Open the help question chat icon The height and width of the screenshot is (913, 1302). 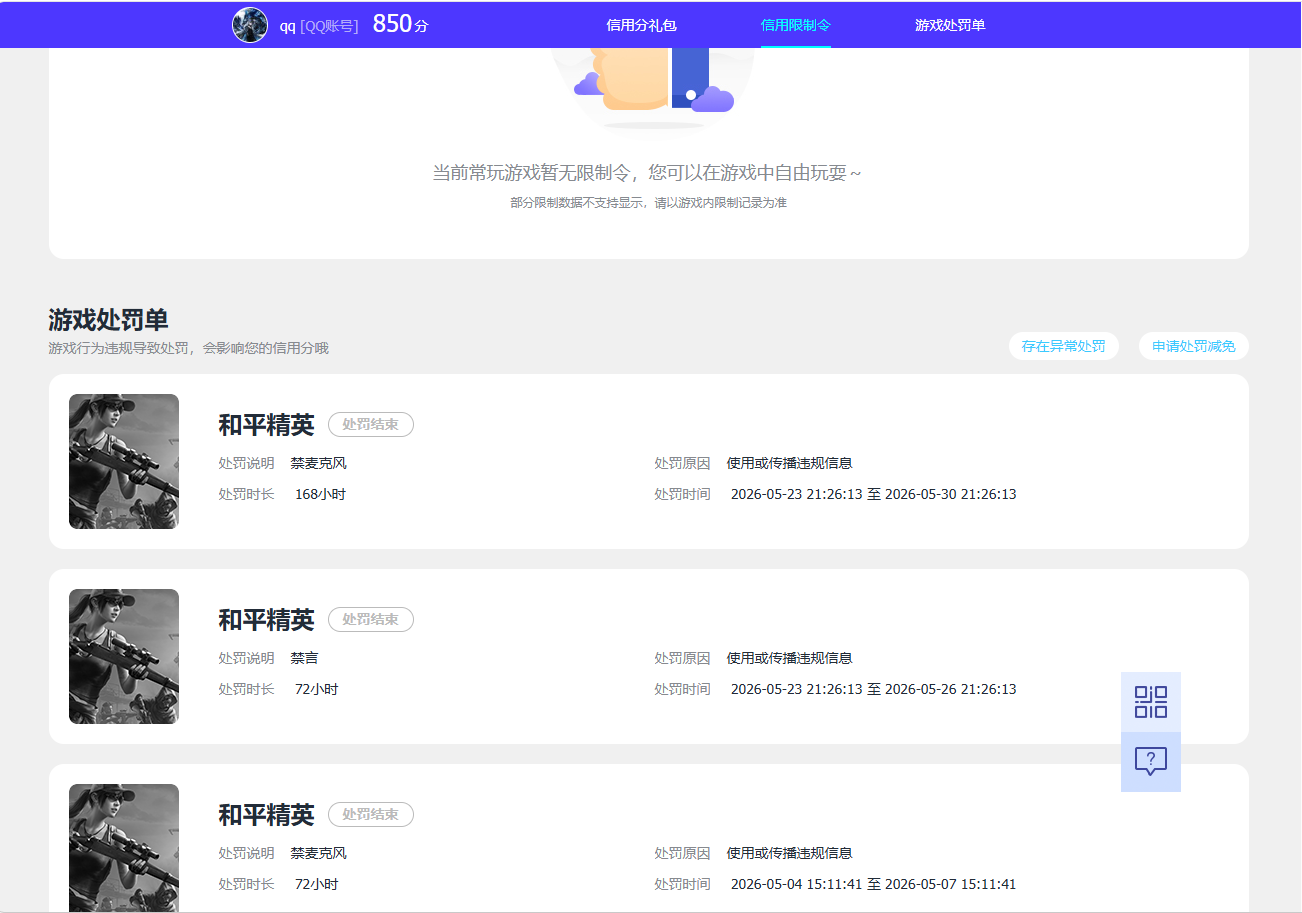pos(1151,762)
